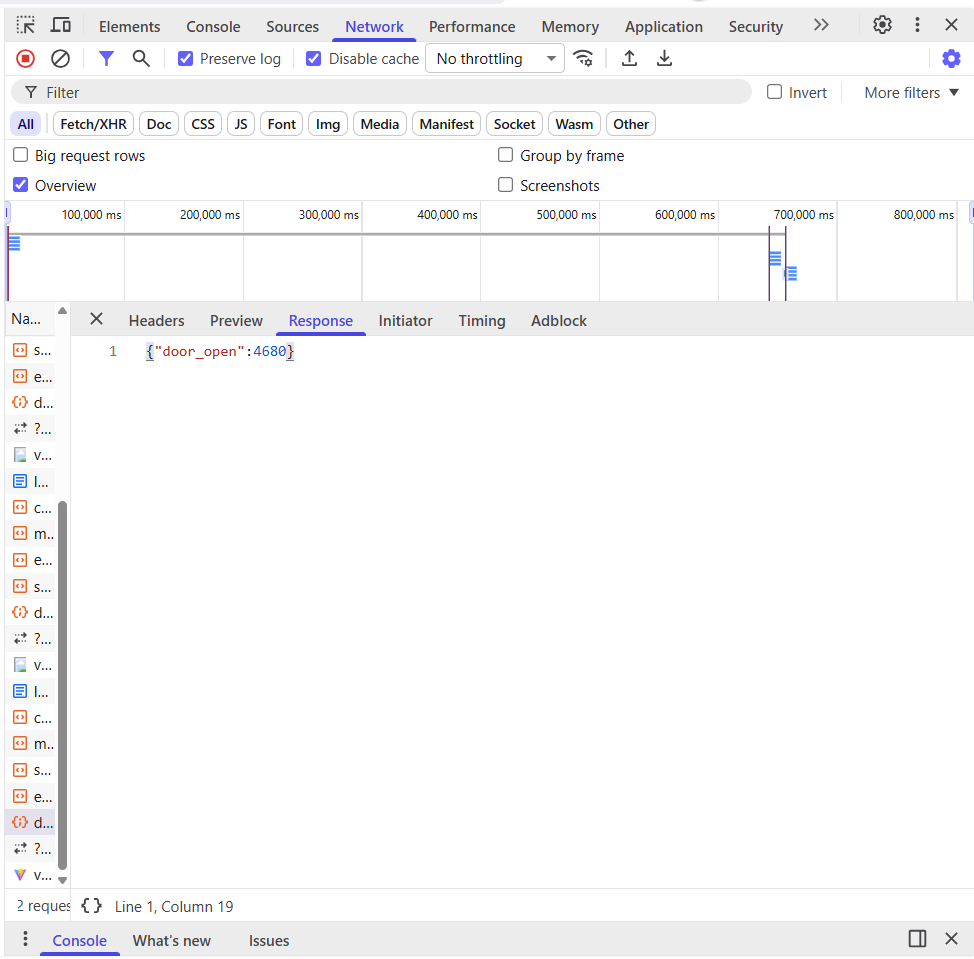974x959 pixels.
Task: Open the inspect element picker tool
Action: pyautogui.click(x=26, y=26)
